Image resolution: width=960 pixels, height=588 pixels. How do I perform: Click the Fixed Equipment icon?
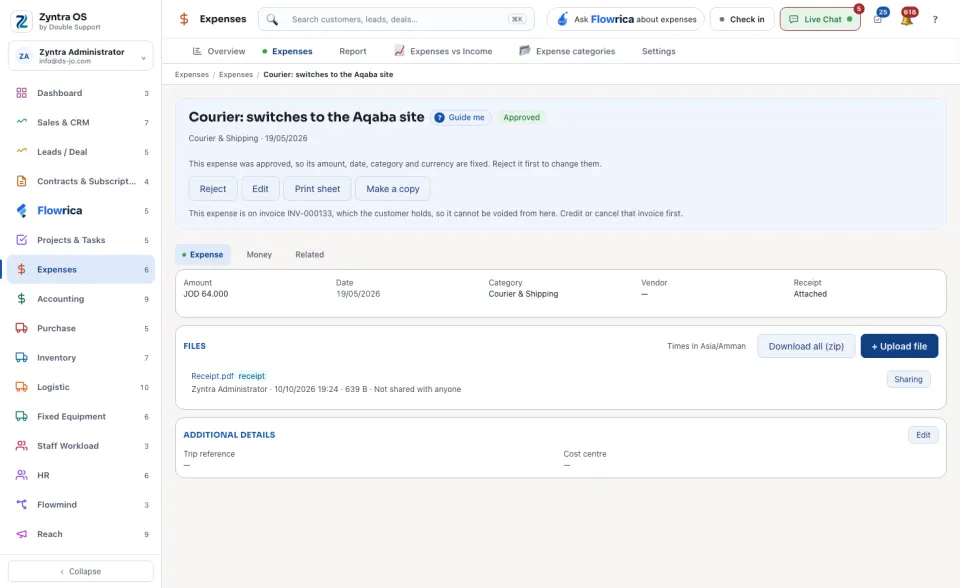21,416
